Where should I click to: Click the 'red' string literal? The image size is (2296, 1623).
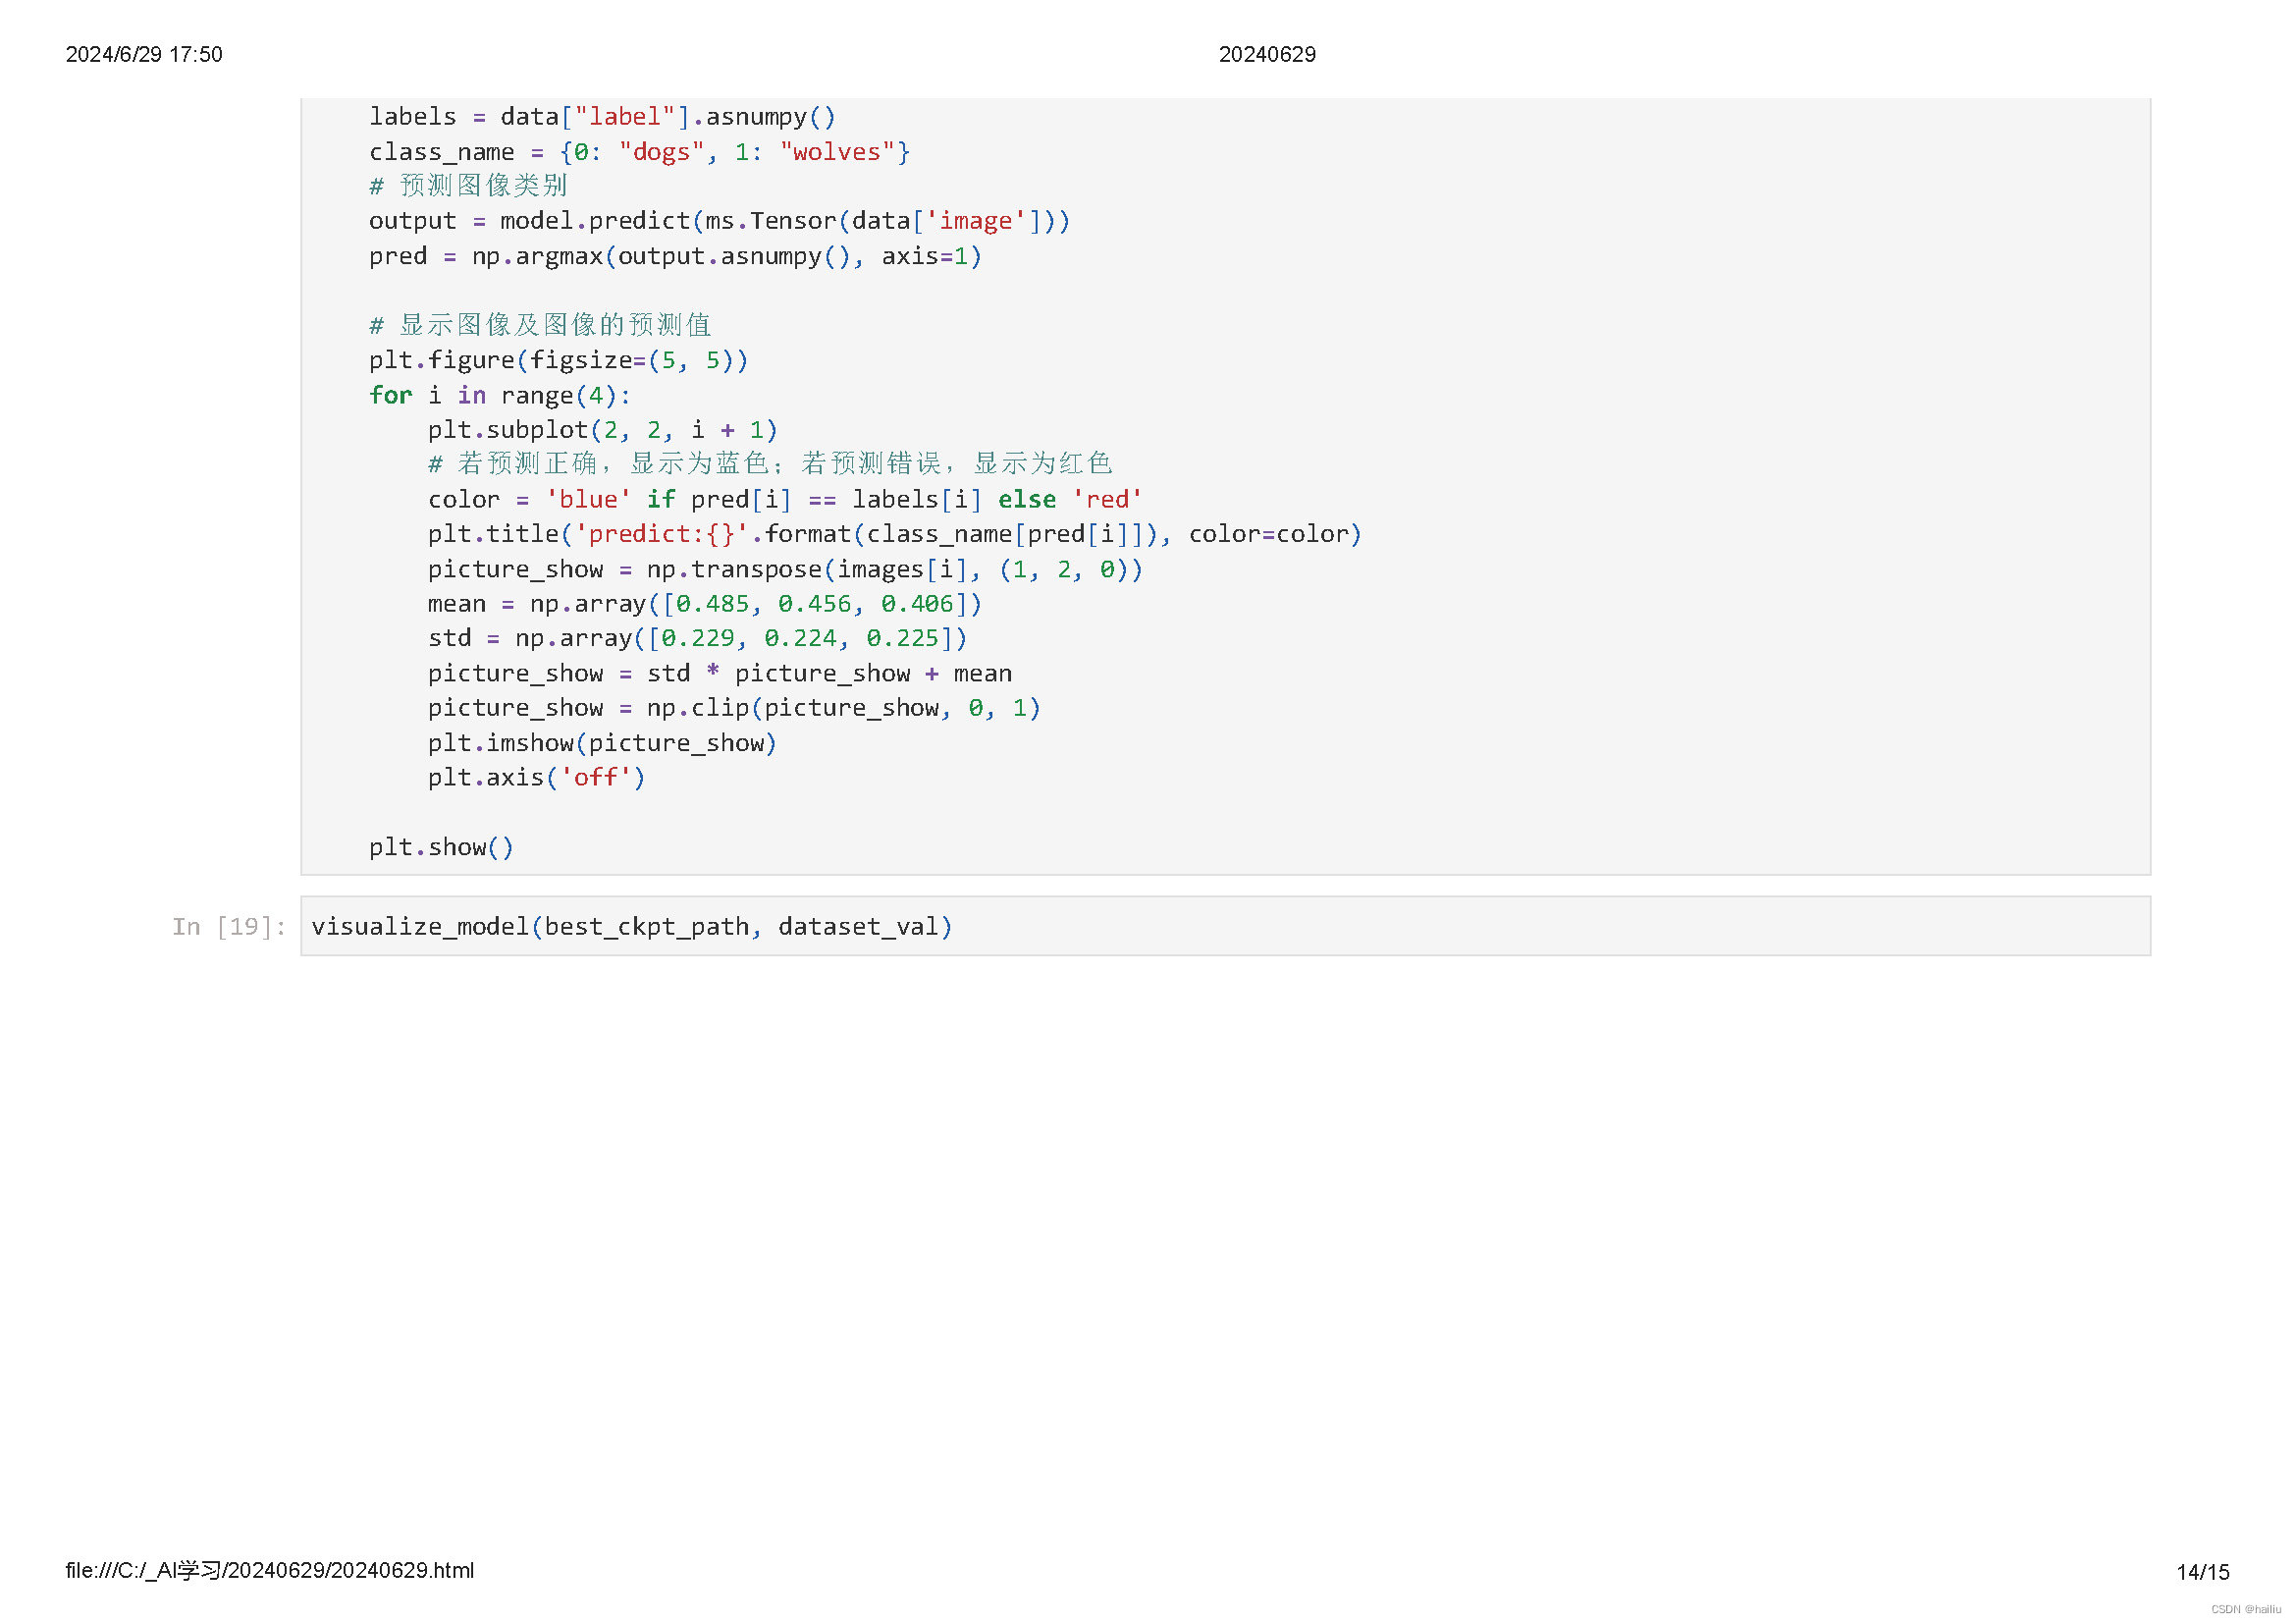[x=1107, y=500]
